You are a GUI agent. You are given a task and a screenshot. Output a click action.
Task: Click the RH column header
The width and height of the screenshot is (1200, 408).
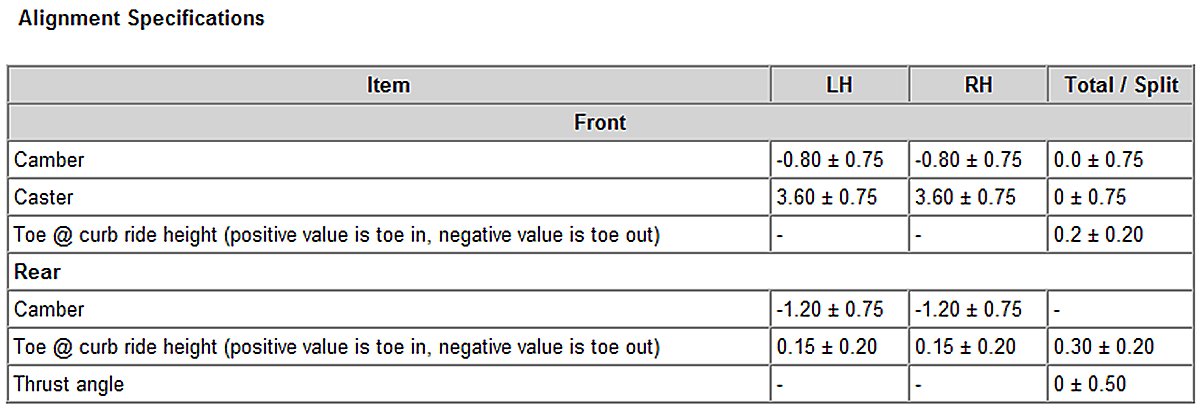click(978, 85)
